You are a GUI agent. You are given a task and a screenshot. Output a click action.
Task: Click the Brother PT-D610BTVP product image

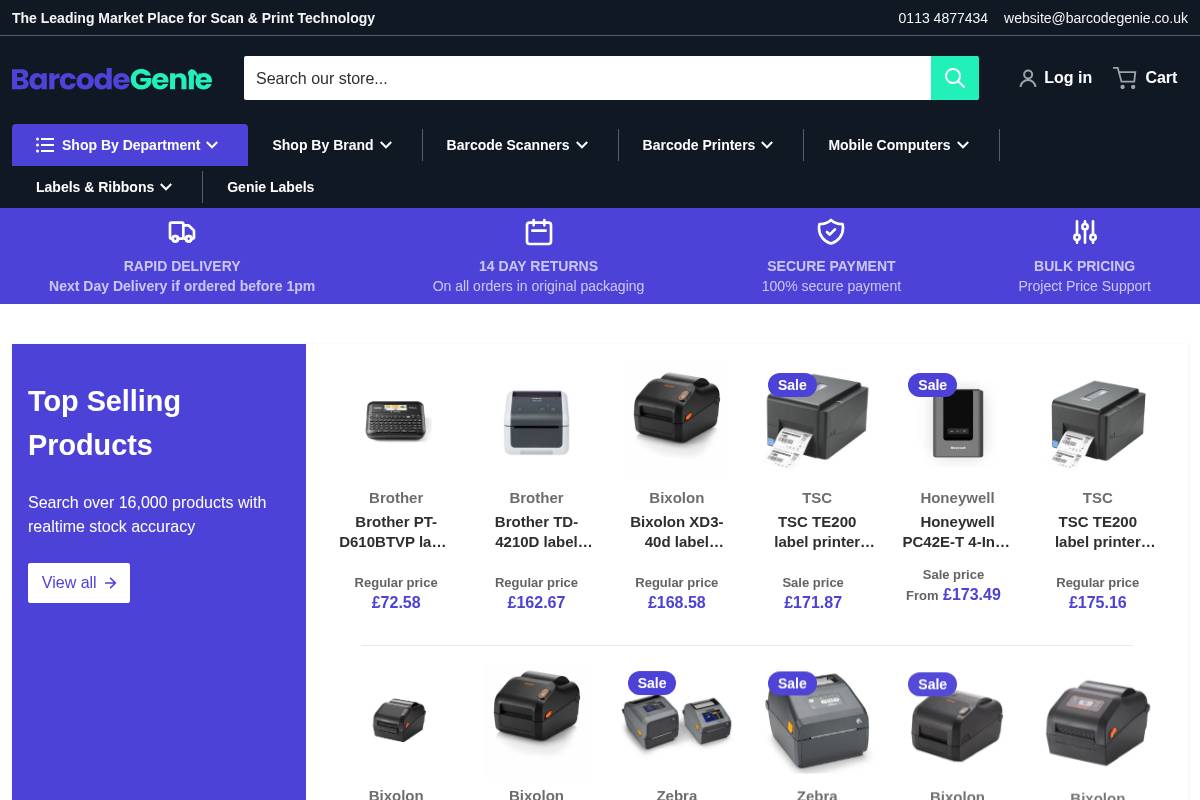[x=396, y=420]
